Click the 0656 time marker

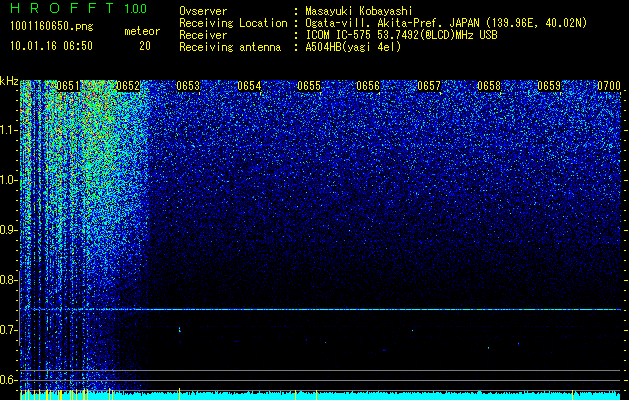coord(368,86)
